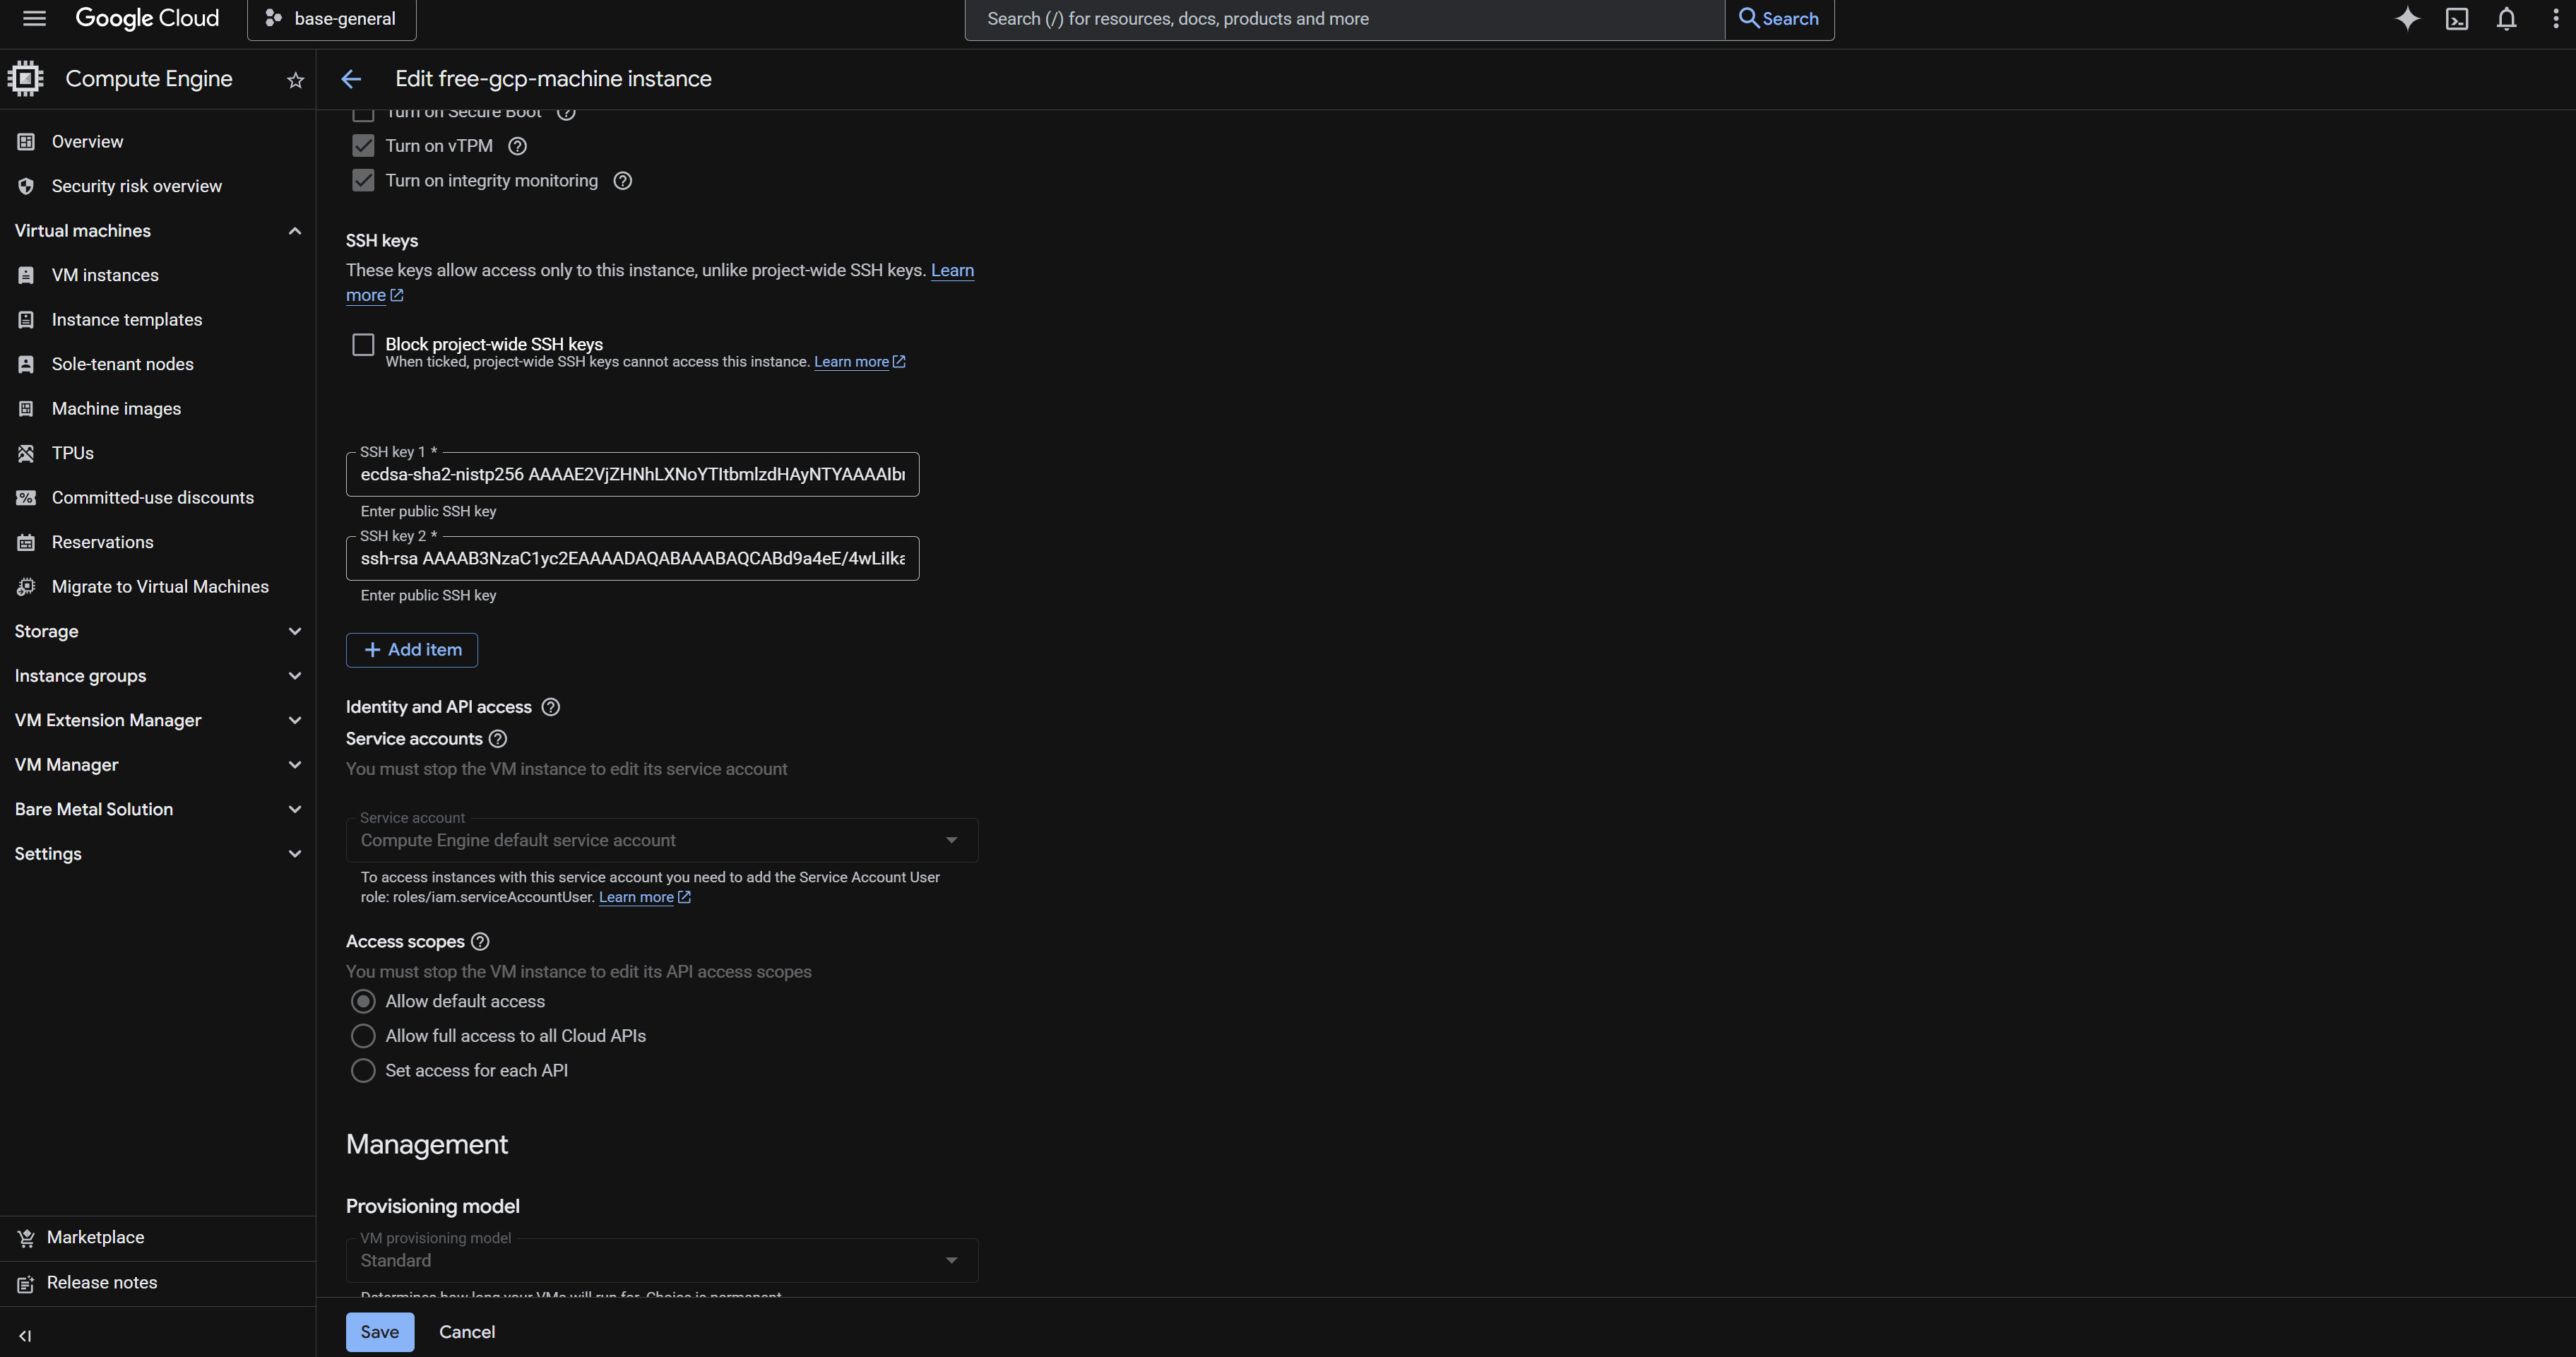Screen dimensions: 2576x1357
Task: Select Allow full access to all Cloud APIs
Action: pos(363,1036)
